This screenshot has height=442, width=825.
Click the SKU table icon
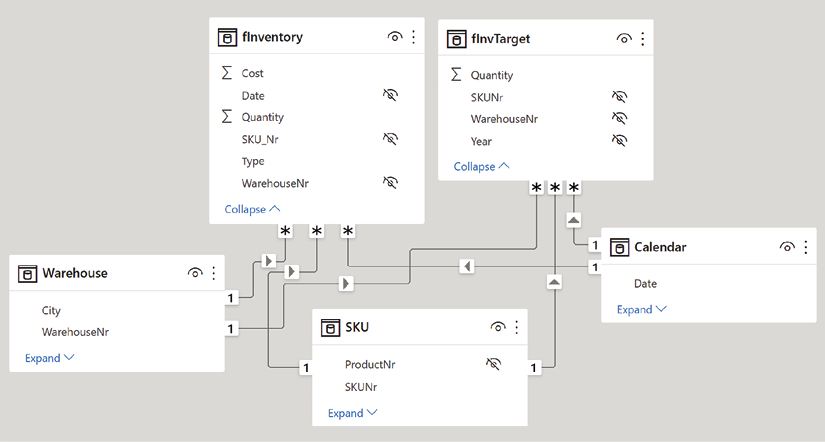[x=330, y=328]
